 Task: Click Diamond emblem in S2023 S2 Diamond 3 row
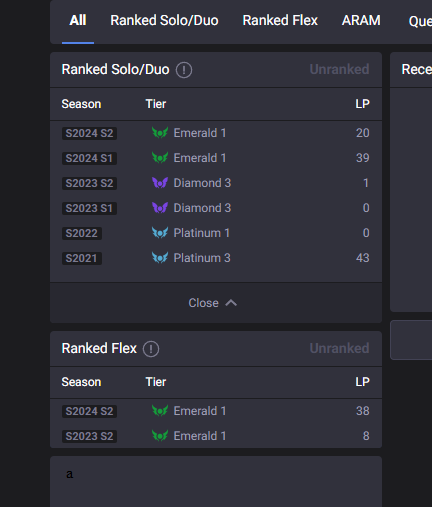point(160,183)
